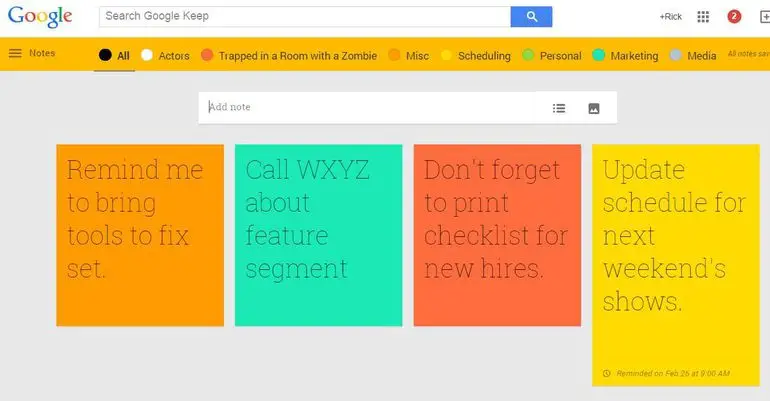
Task: Open the Google apps grid
Action: click(x=703, y=17)
